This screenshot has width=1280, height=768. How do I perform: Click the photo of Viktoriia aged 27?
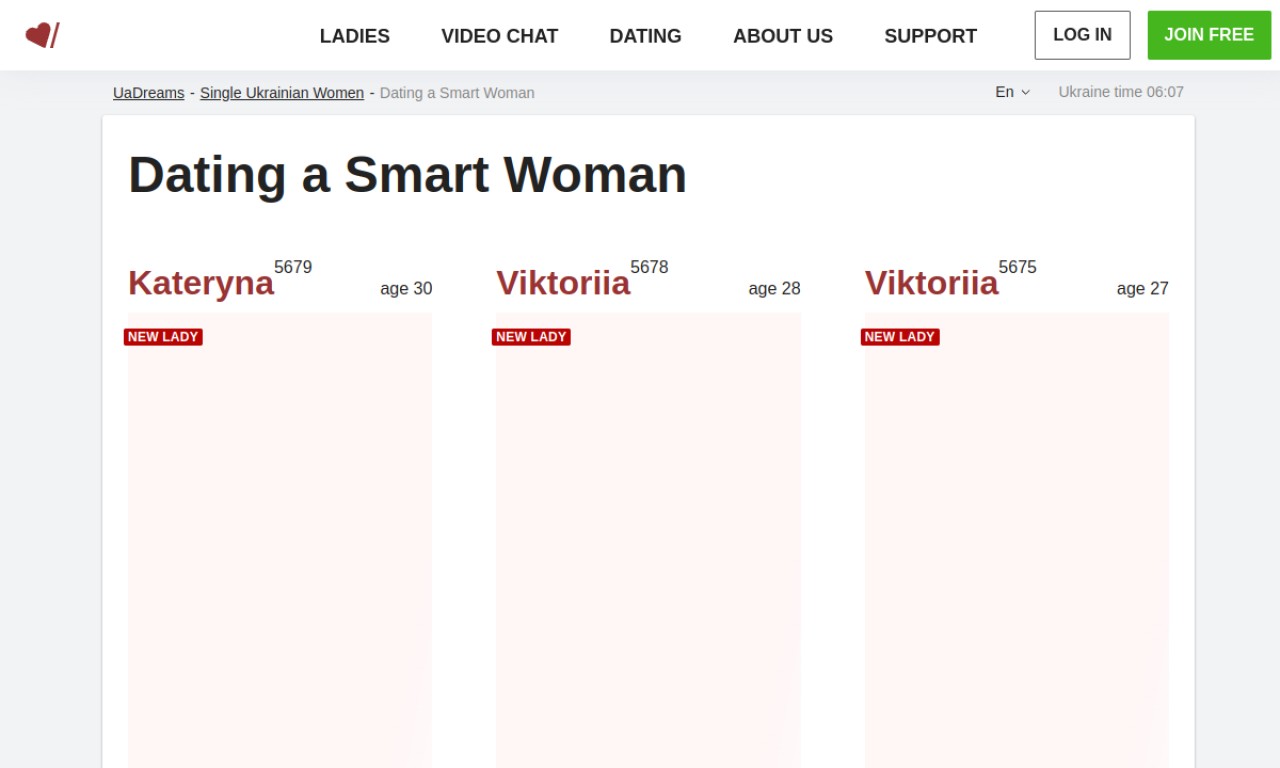[1017, 540]
